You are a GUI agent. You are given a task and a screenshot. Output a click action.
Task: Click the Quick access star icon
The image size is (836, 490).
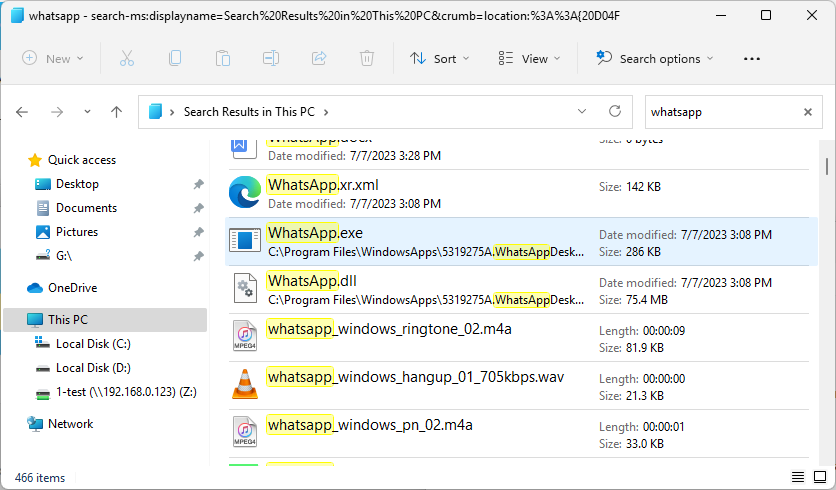(x=35, y=160)
